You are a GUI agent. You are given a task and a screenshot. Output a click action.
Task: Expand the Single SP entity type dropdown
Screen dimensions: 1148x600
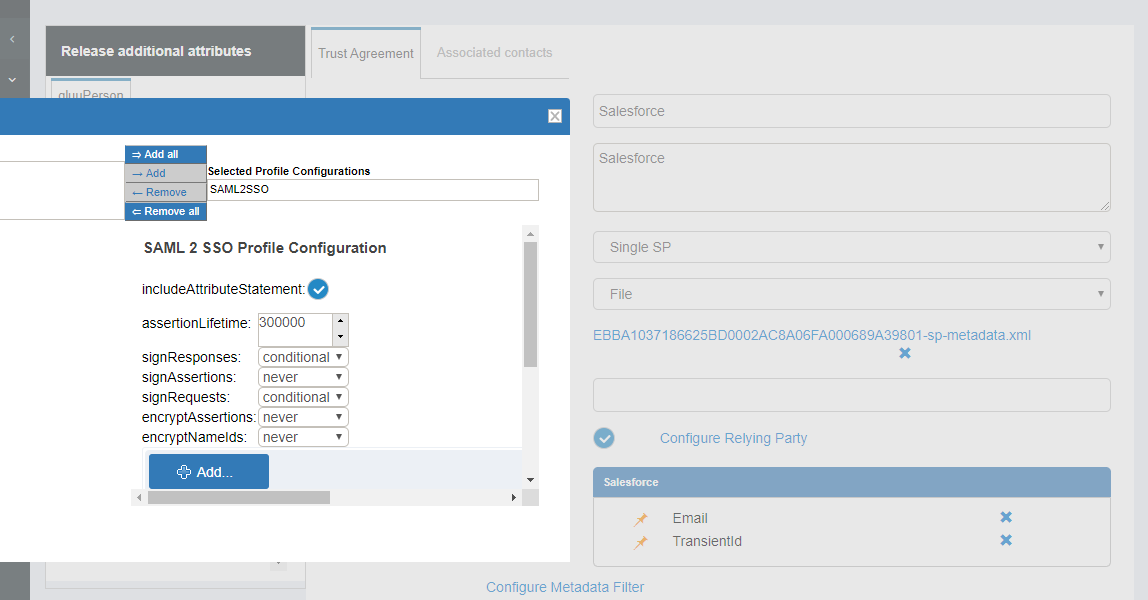[851, 247]
